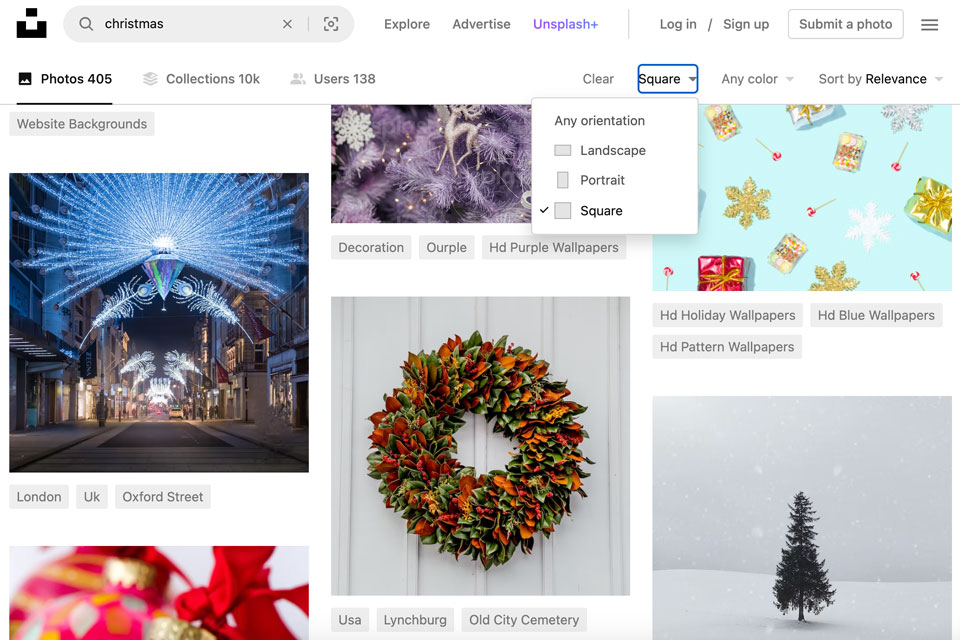
Task: Click the Square orientation icon
Action: pos(563,211)
